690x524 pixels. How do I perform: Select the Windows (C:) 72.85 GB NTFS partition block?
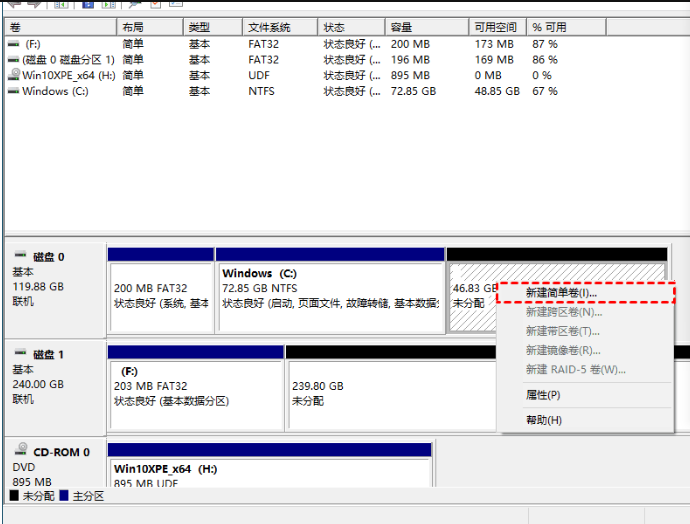click(x=331, y=296)
